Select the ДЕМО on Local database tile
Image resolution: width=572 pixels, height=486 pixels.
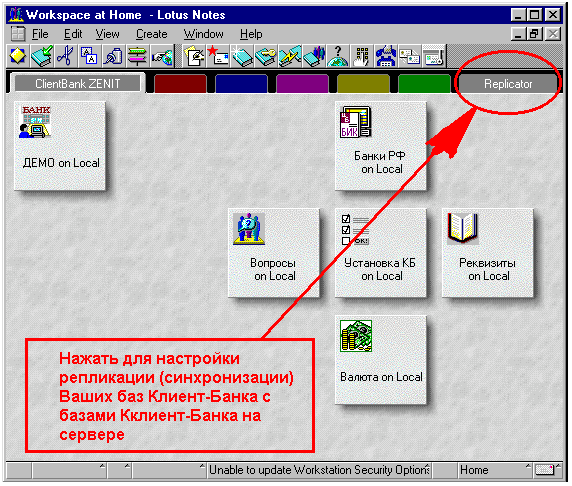pos(60,146)
